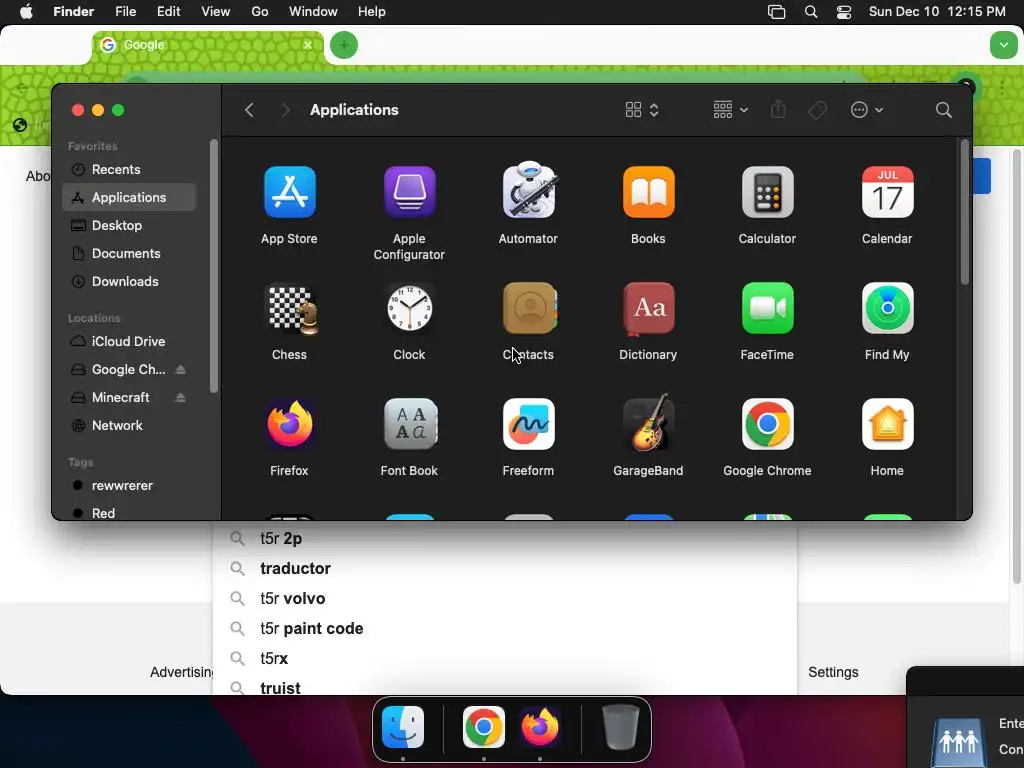Click the Share toolbar icon in Finder
This screenshot has width=1024, height=768.
pyautogui.click(x=778, y=109)
